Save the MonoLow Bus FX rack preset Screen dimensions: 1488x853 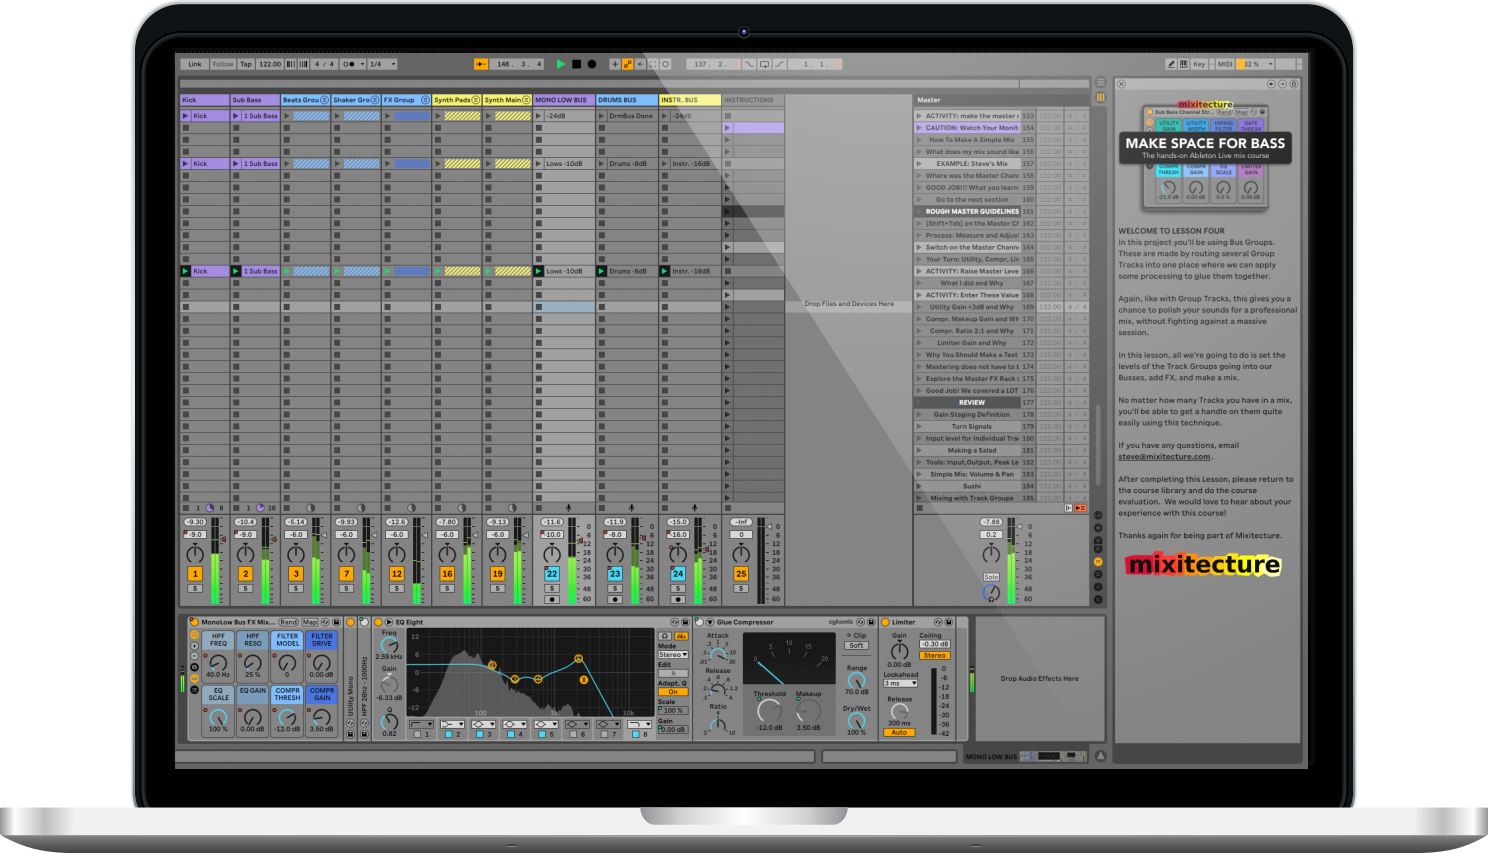tap(336, 622)
